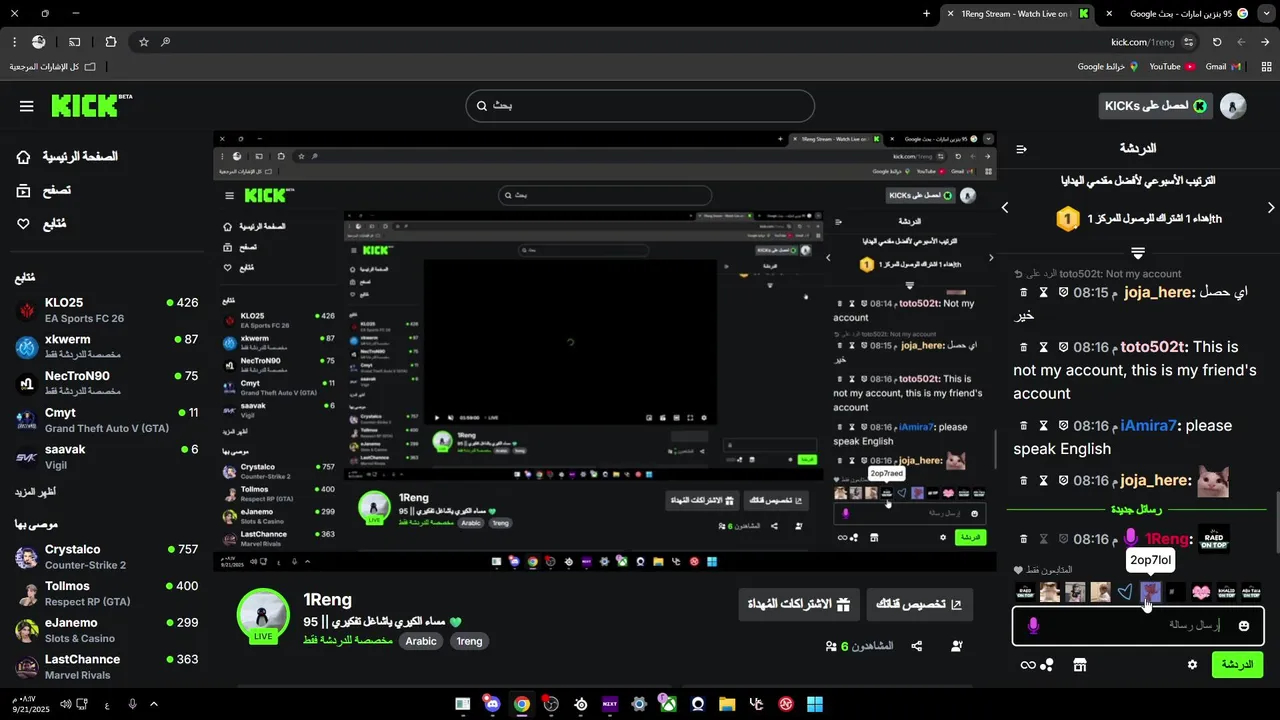Insert the blue heart outline emote
The image size is (1280, 720).
(1125, 592)
